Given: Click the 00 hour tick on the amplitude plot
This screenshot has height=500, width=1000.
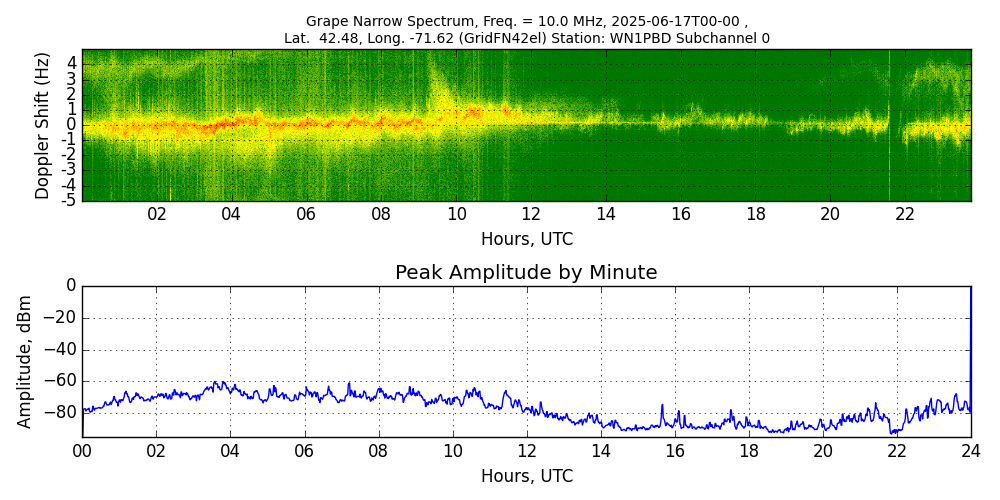Looking at the screenshot, I should tap(82, 451).
